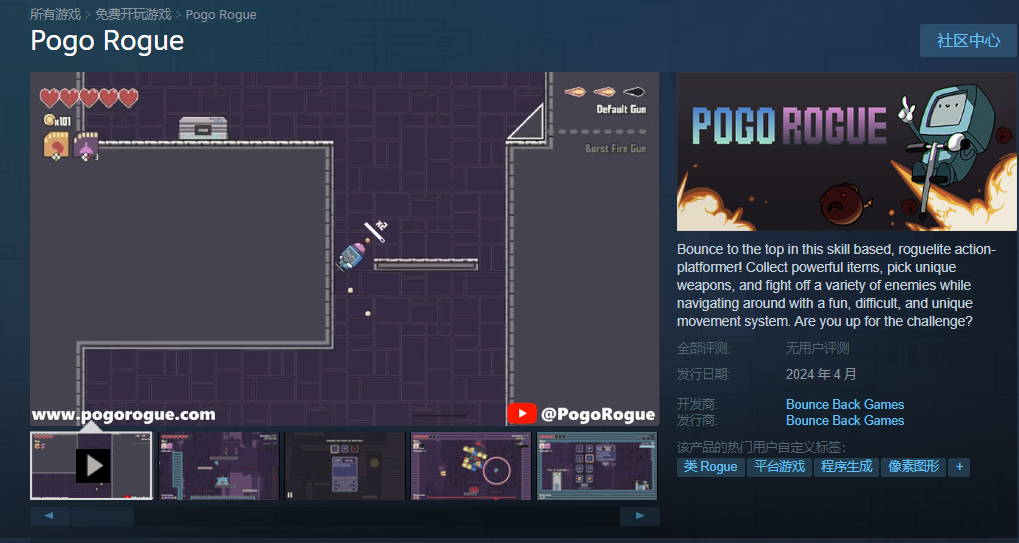Click the Pogo Rogue breadcrumb link

[x=221, y=14]
